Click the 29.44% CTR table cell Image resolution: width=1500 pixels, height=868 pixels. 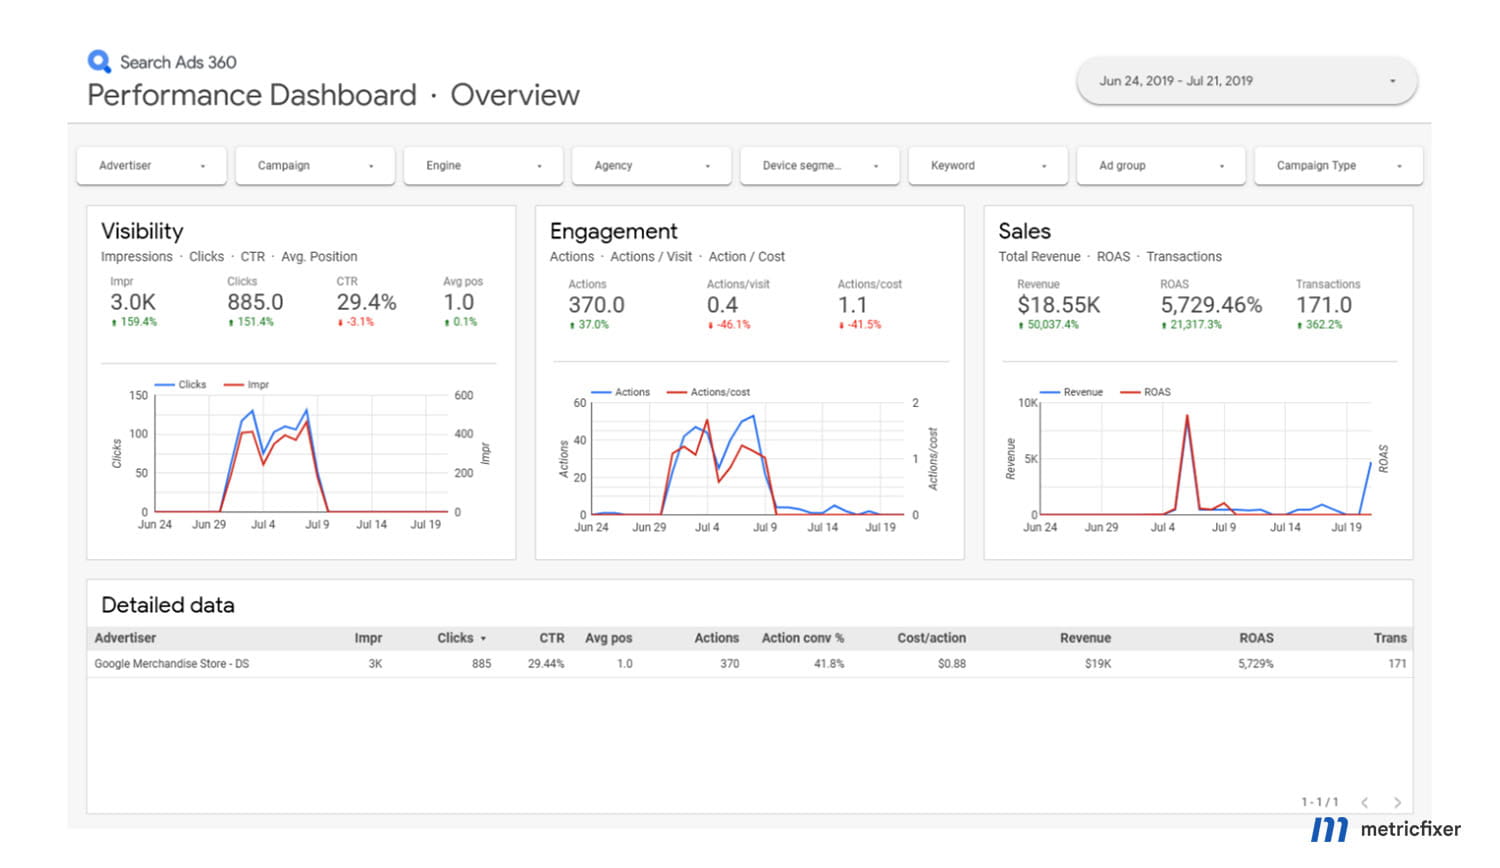coord(546,664)
